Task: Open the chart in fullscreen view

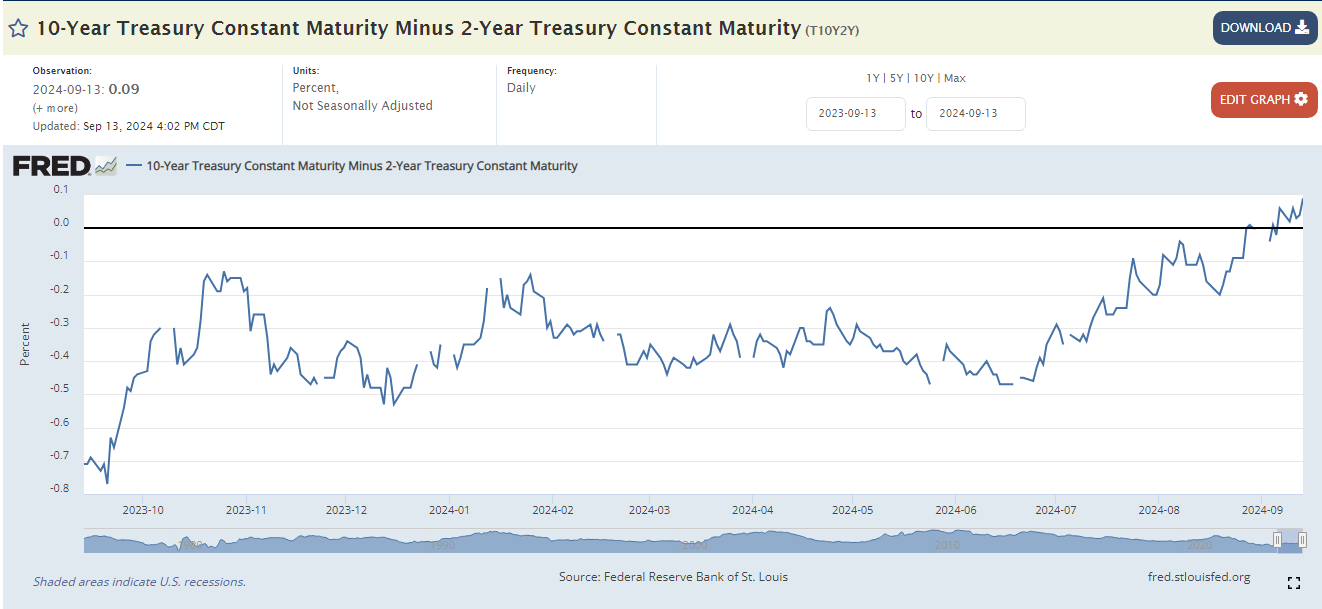Action: (1294, 583)
